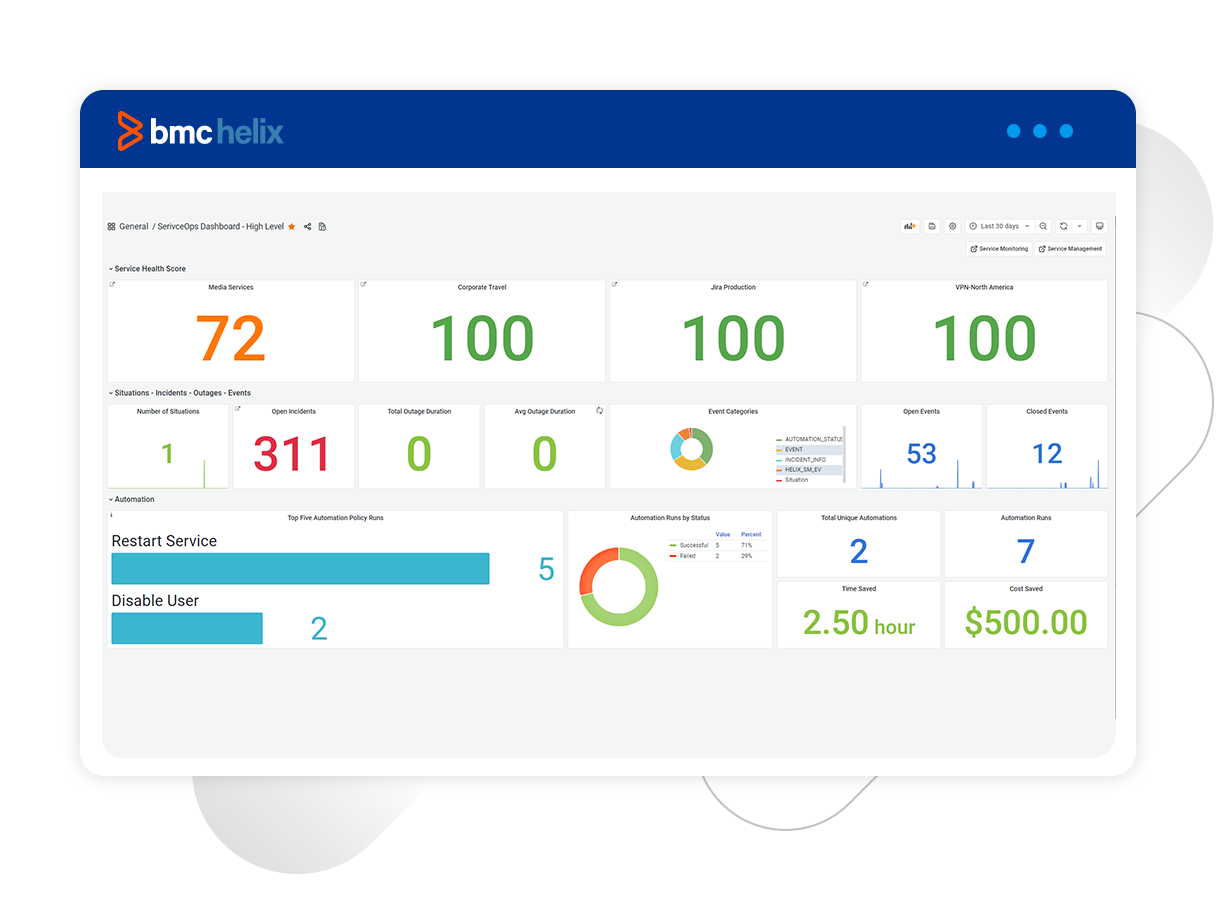The image size is (1216, 900).
Task: Click the Event Categories legend scrollbar
Action: point(845,455)
